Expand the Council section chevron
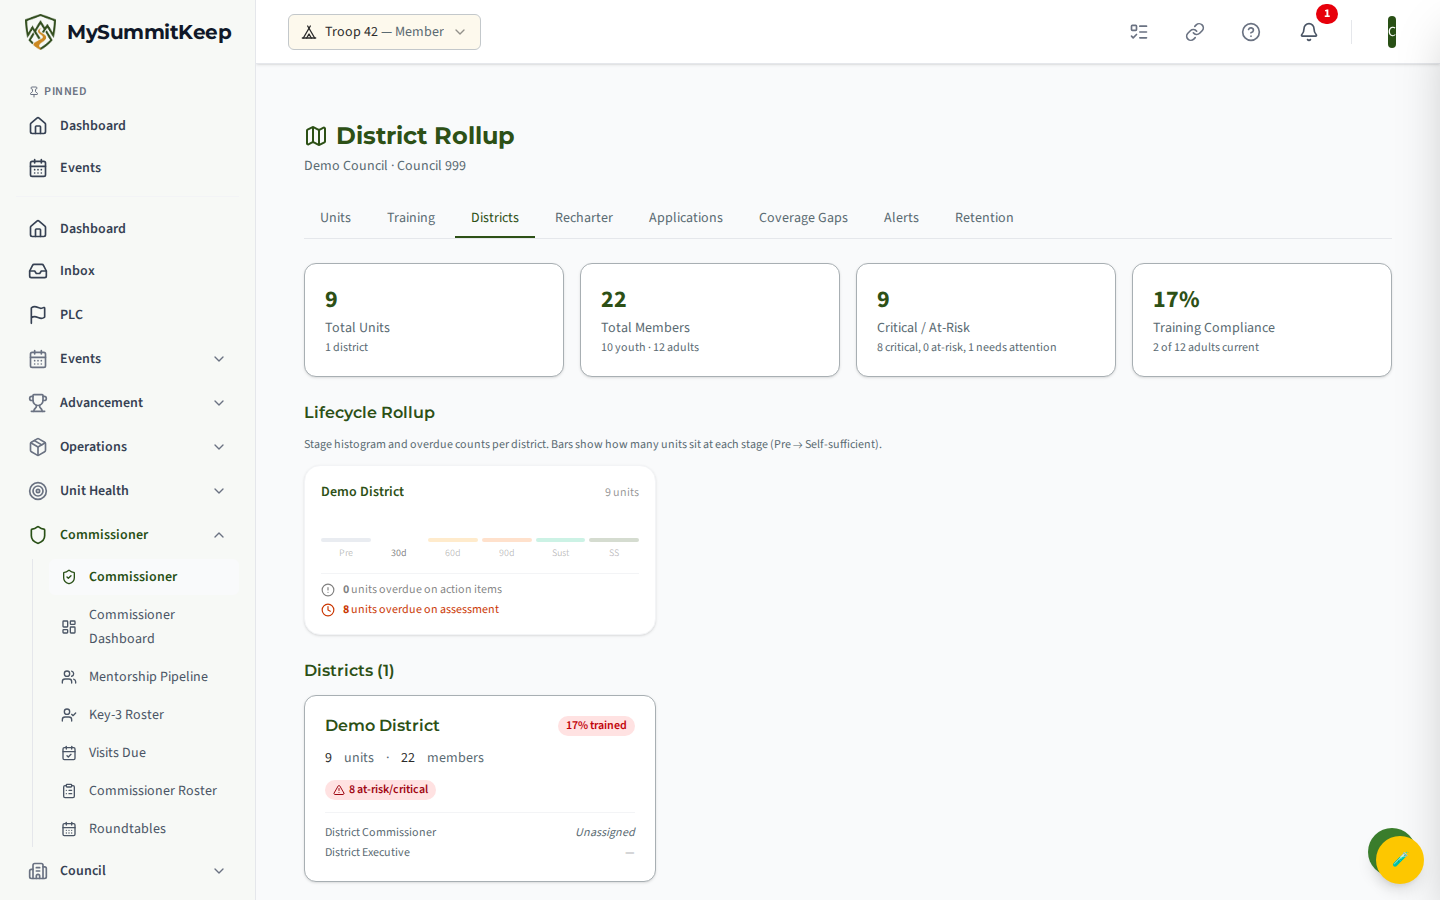 [x=219, y=871]
